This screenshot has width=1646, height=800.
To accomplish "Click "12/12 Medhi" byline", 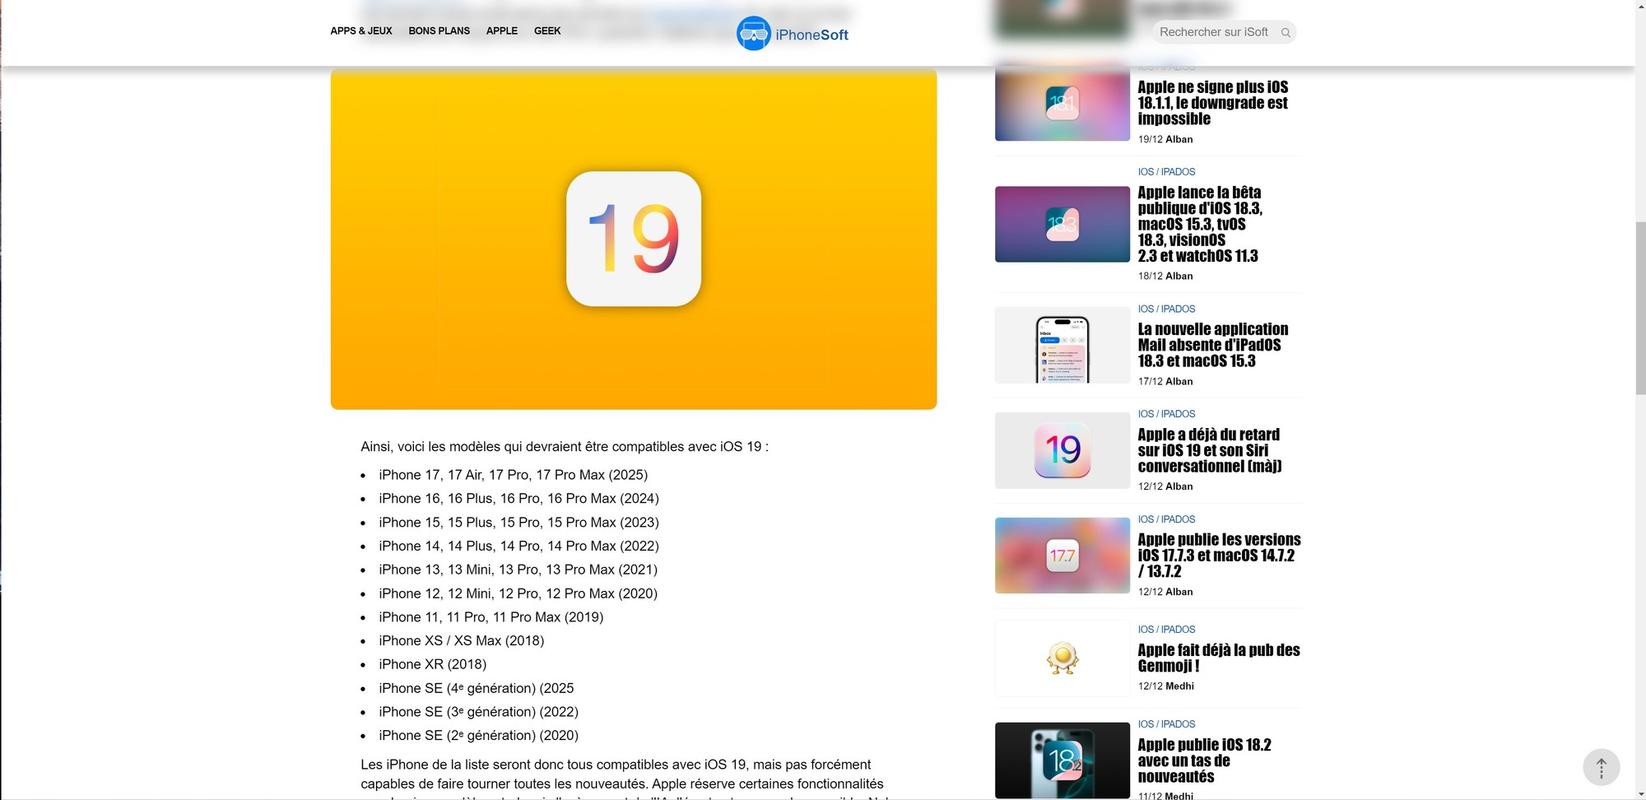I will click(x=1166, y=686).
